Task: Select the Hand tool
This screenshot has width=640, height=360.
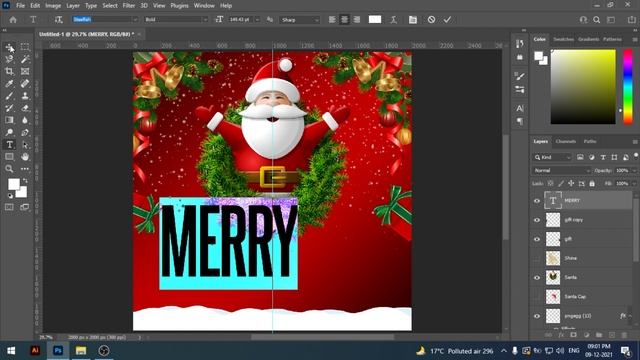Action: pos(25,157)
